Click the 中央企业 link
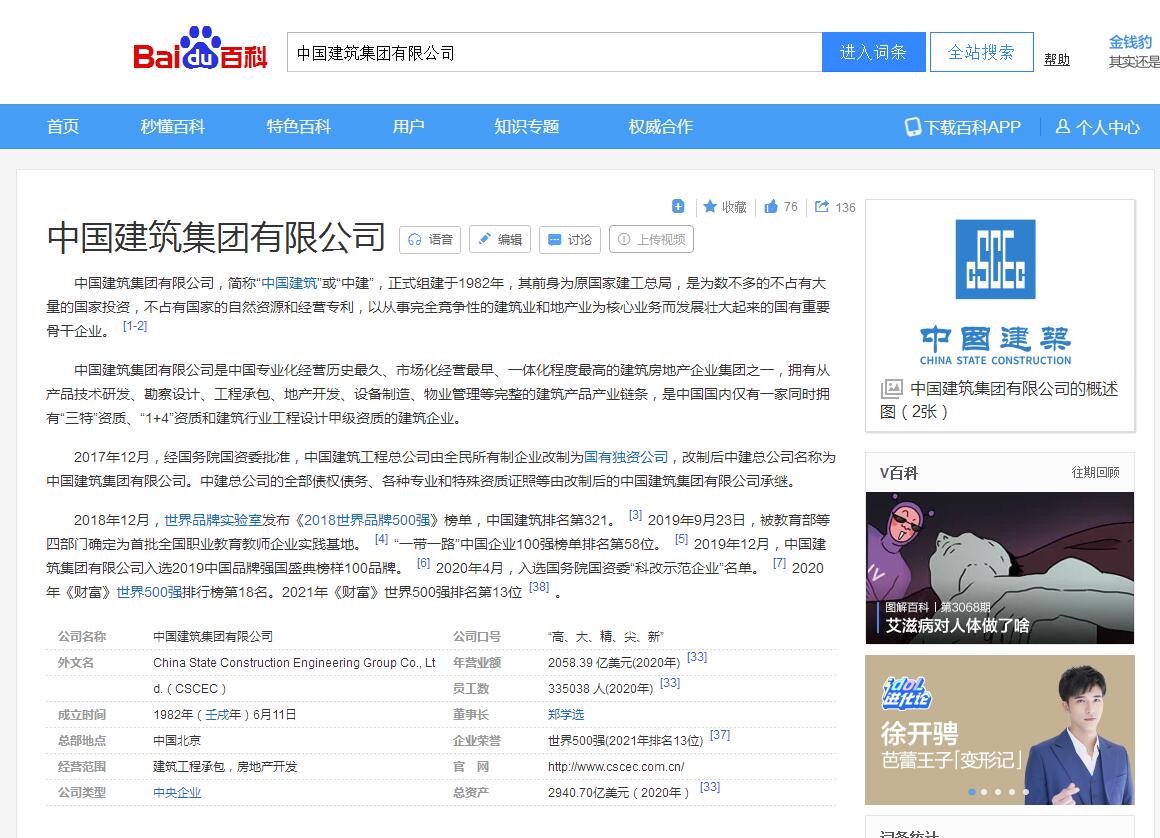The height and width of the screenshot is (838, 1160). (x=177, y=792)
